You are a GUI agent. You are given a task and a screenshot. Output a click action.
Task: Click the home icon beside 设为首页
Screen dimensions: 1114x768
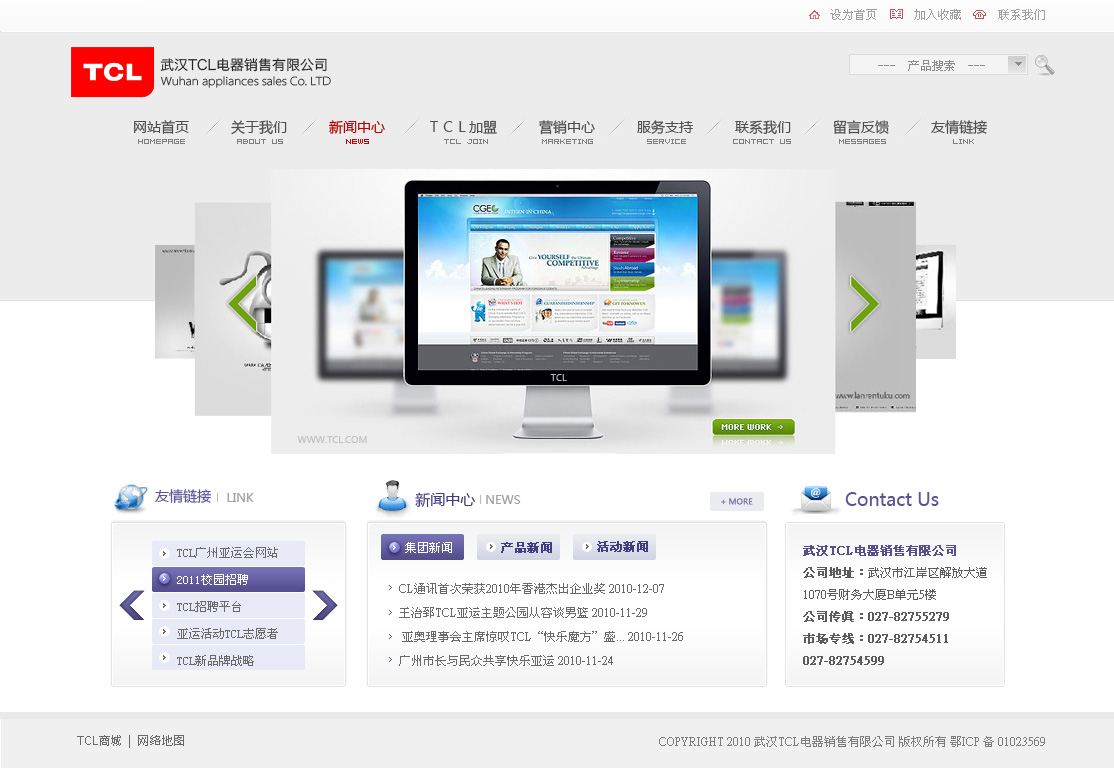pos(814,15)
